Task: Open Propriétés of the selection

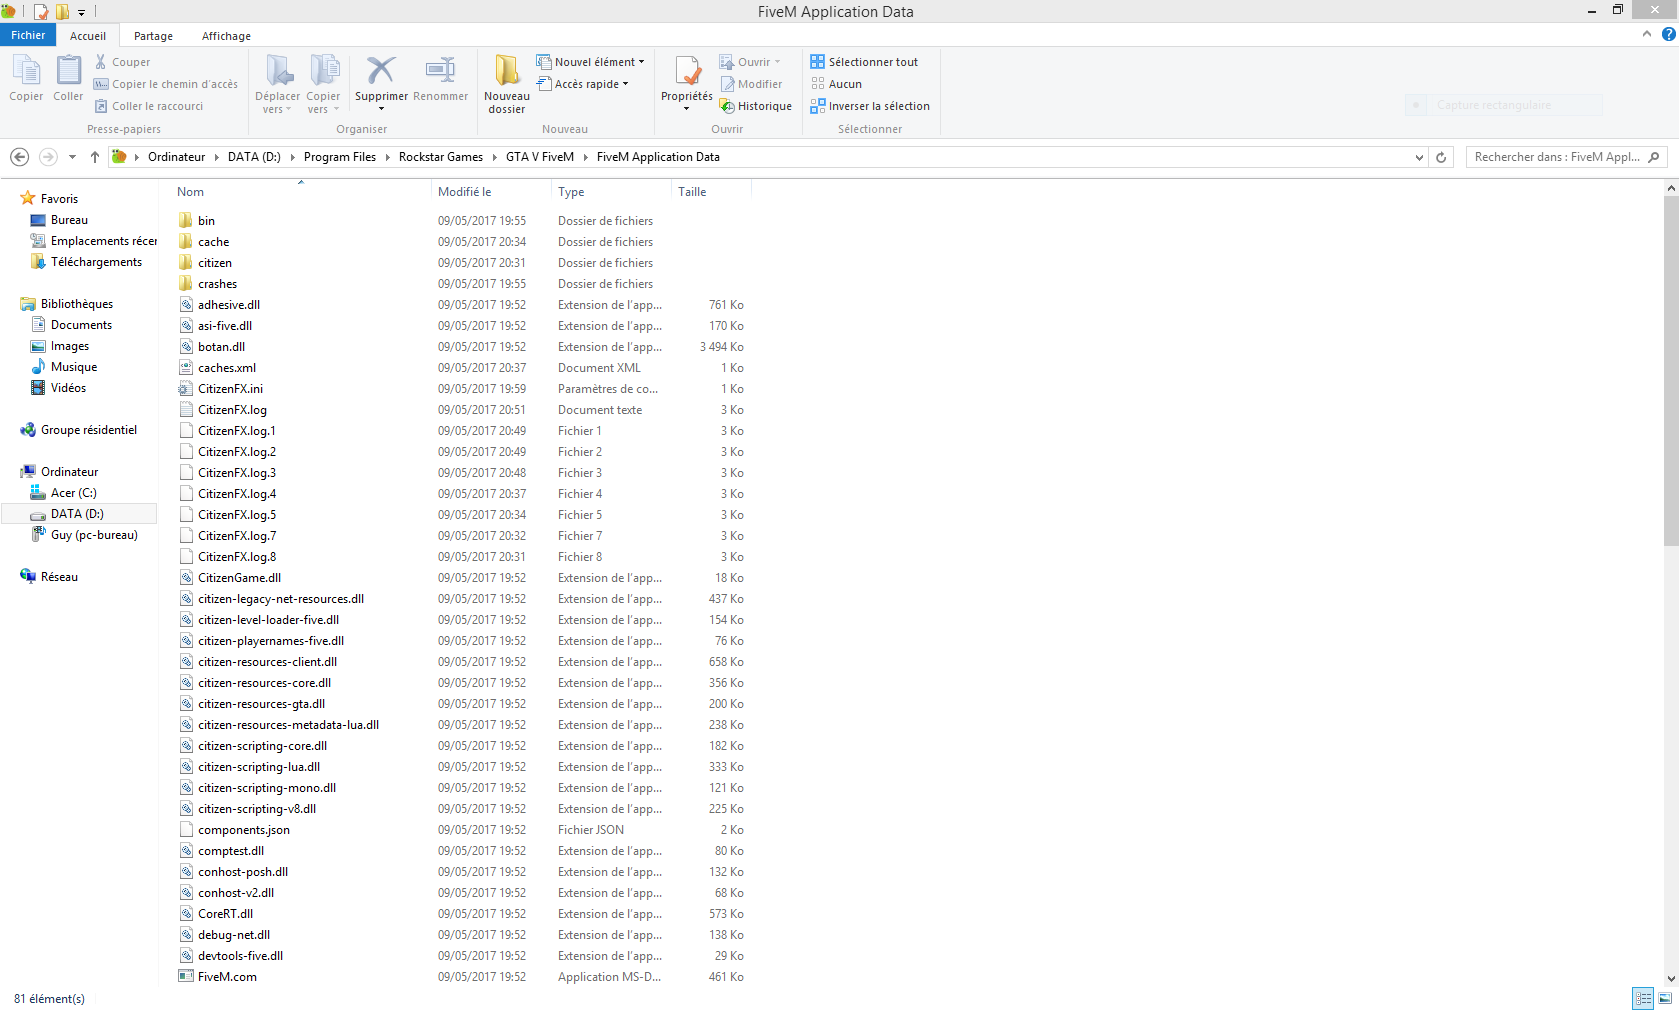Action: (x=687, y=82)
